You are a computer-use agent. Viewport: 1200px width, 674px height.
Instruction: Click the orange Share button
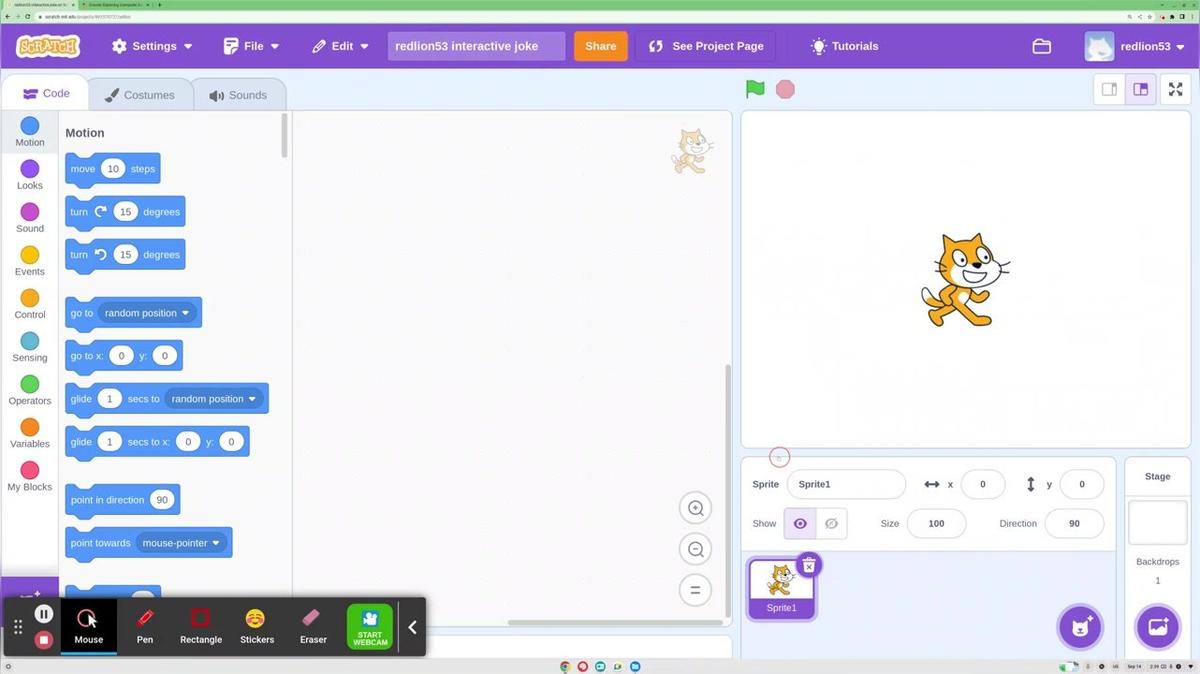(601, 46)
